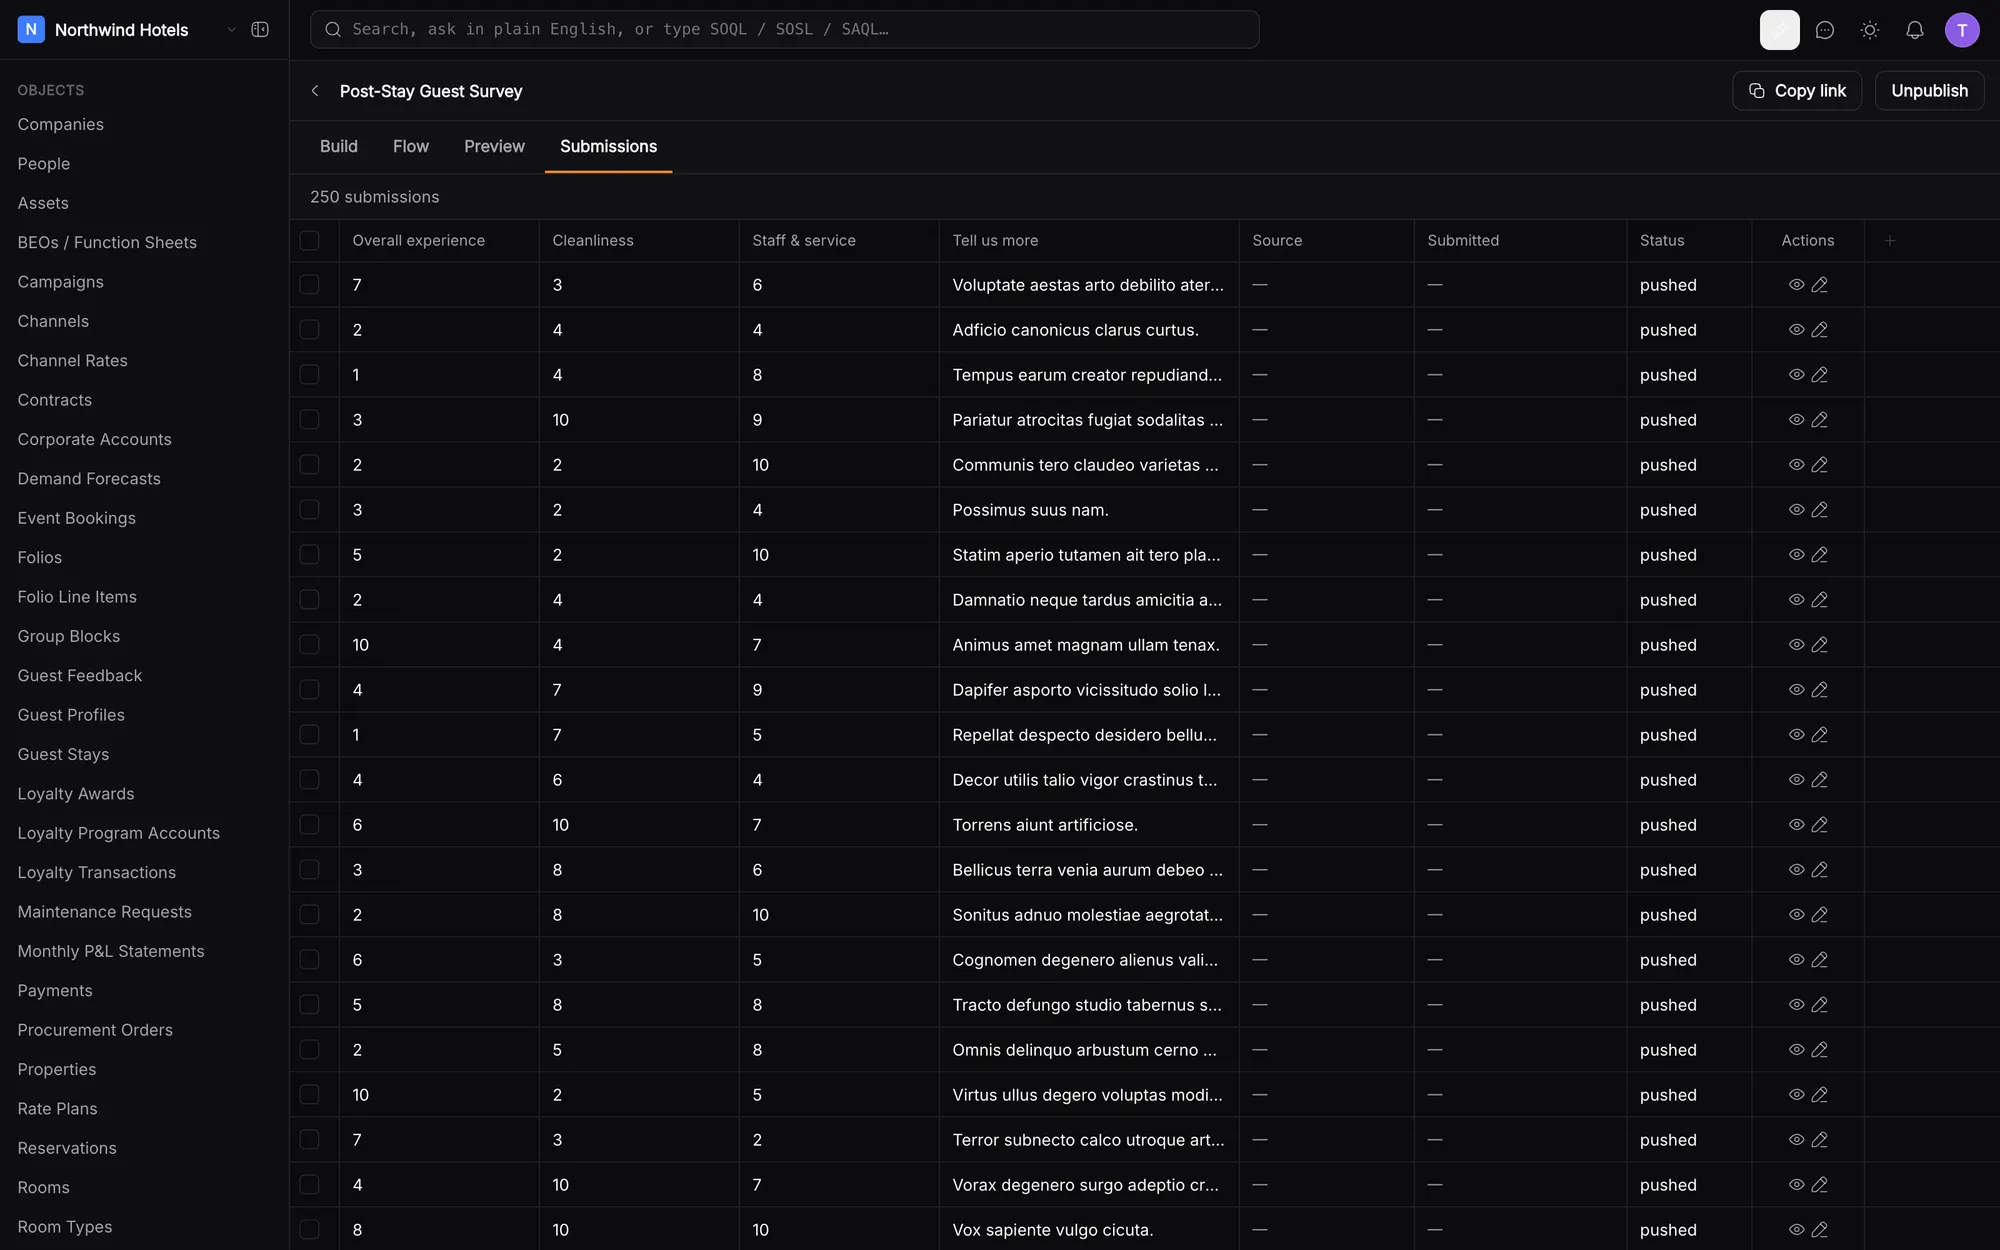
Task: Toggle the sidebar collapse icon
Action: coord(260,30)
